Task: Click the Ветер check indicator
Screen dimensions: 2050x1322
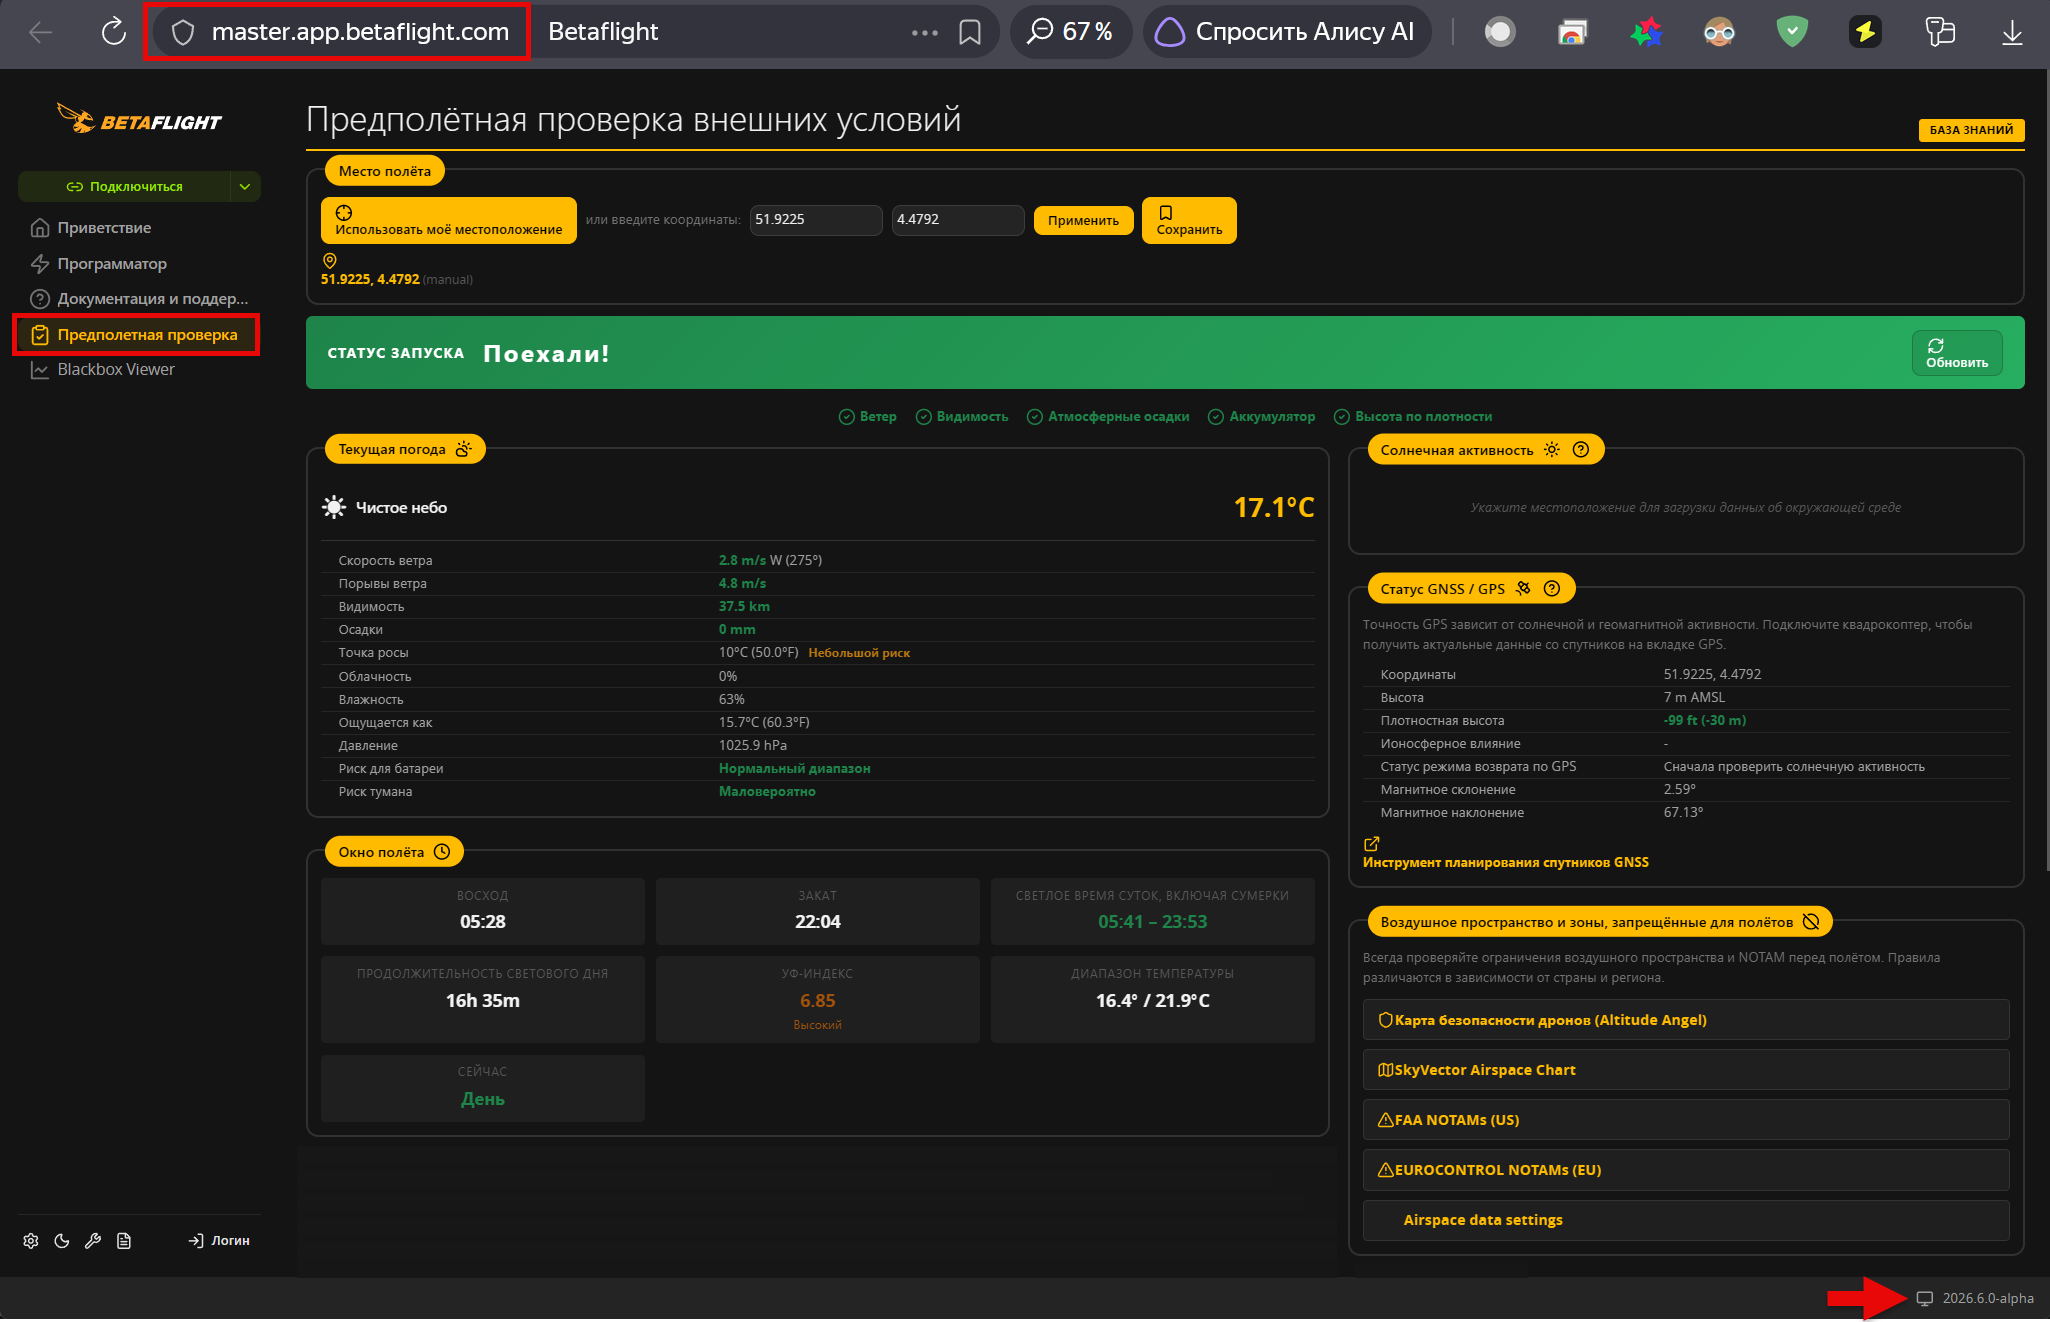Action: click(868, 417)
